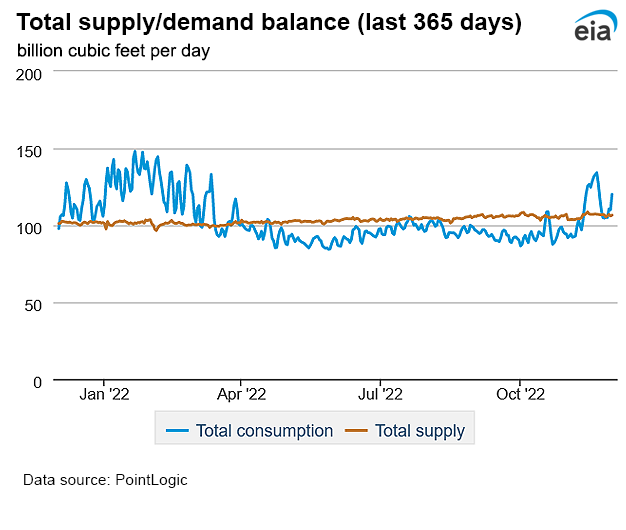626x530 pixels.
Task: Click the Apr '22 axis label
Action: [x=242, y=394]
